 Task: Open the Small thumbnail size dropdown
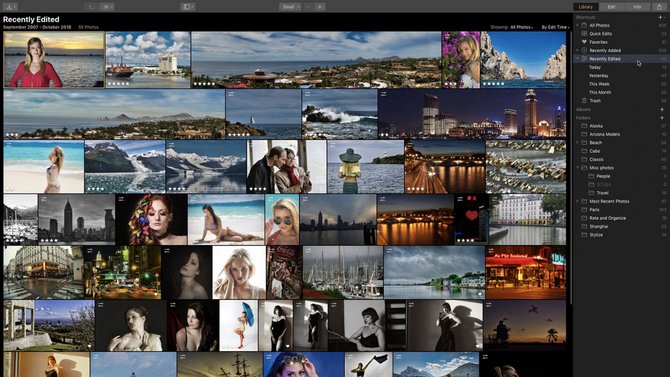click(x=290, y=6)
